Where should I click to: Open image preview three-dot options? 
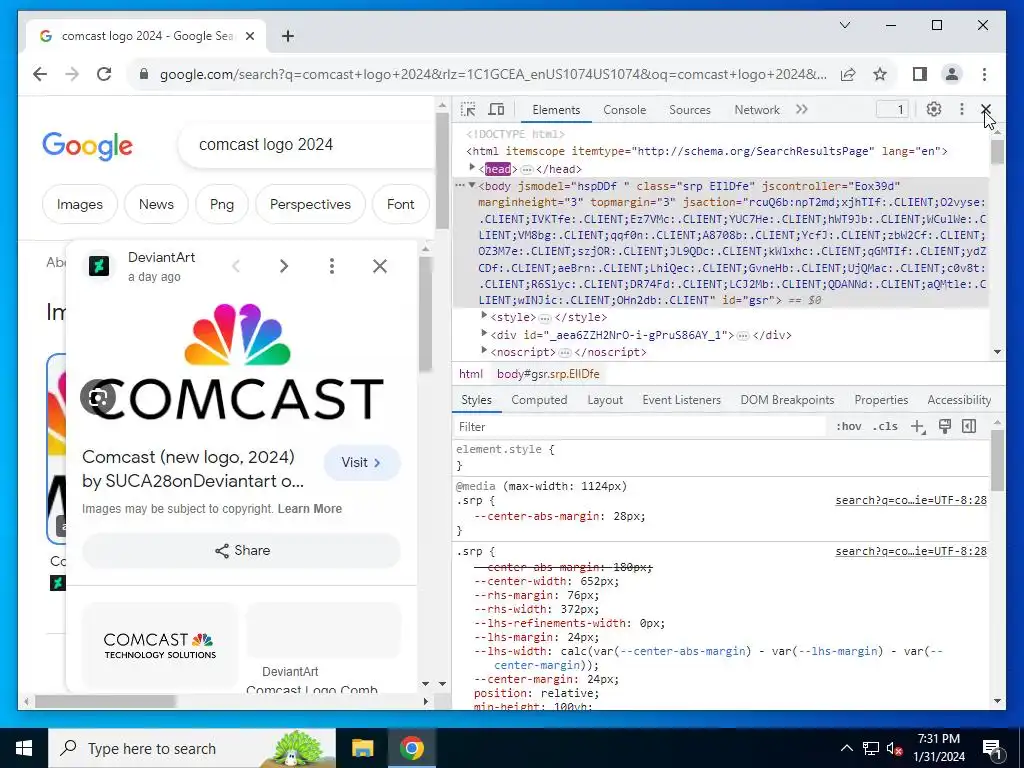(x=332, y=266)
